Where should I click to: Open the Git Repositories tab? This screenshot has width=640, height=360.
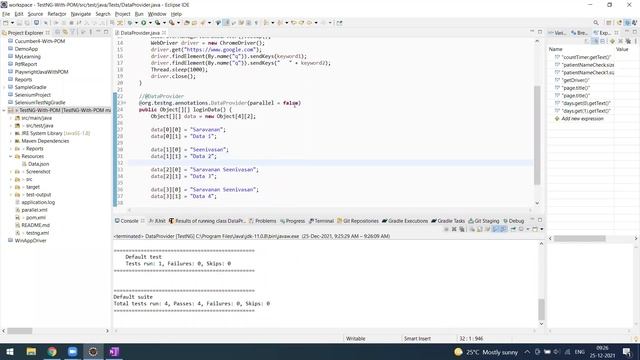[358, 221]
